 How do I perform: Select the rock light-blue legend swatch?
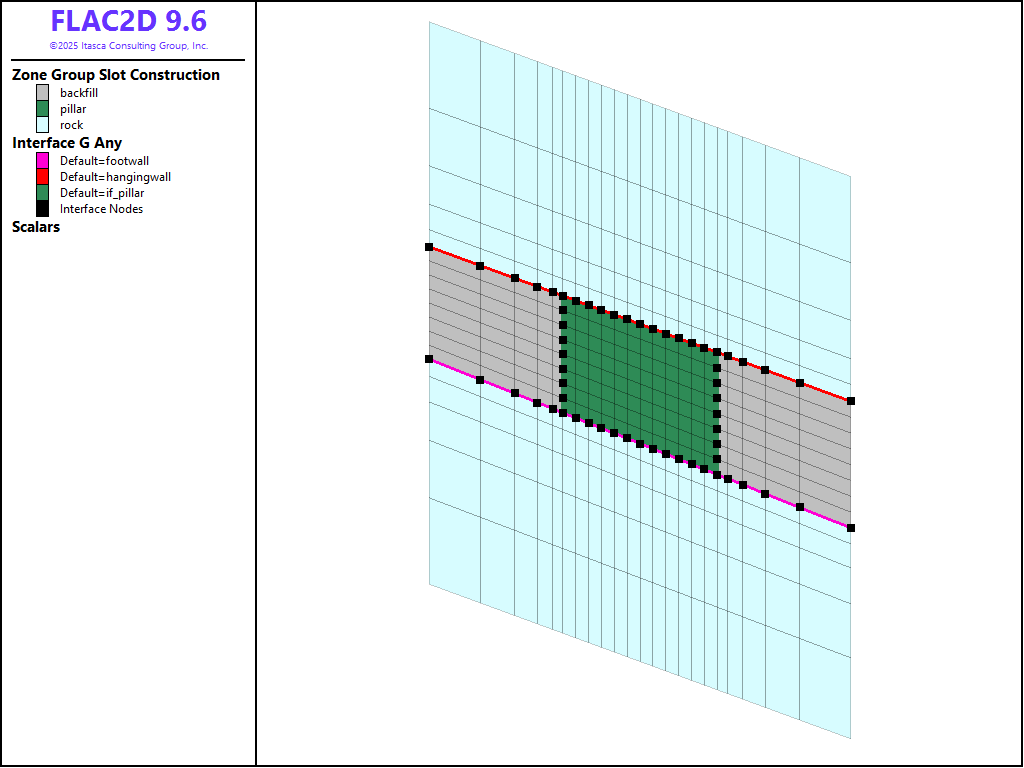point(42,125)
